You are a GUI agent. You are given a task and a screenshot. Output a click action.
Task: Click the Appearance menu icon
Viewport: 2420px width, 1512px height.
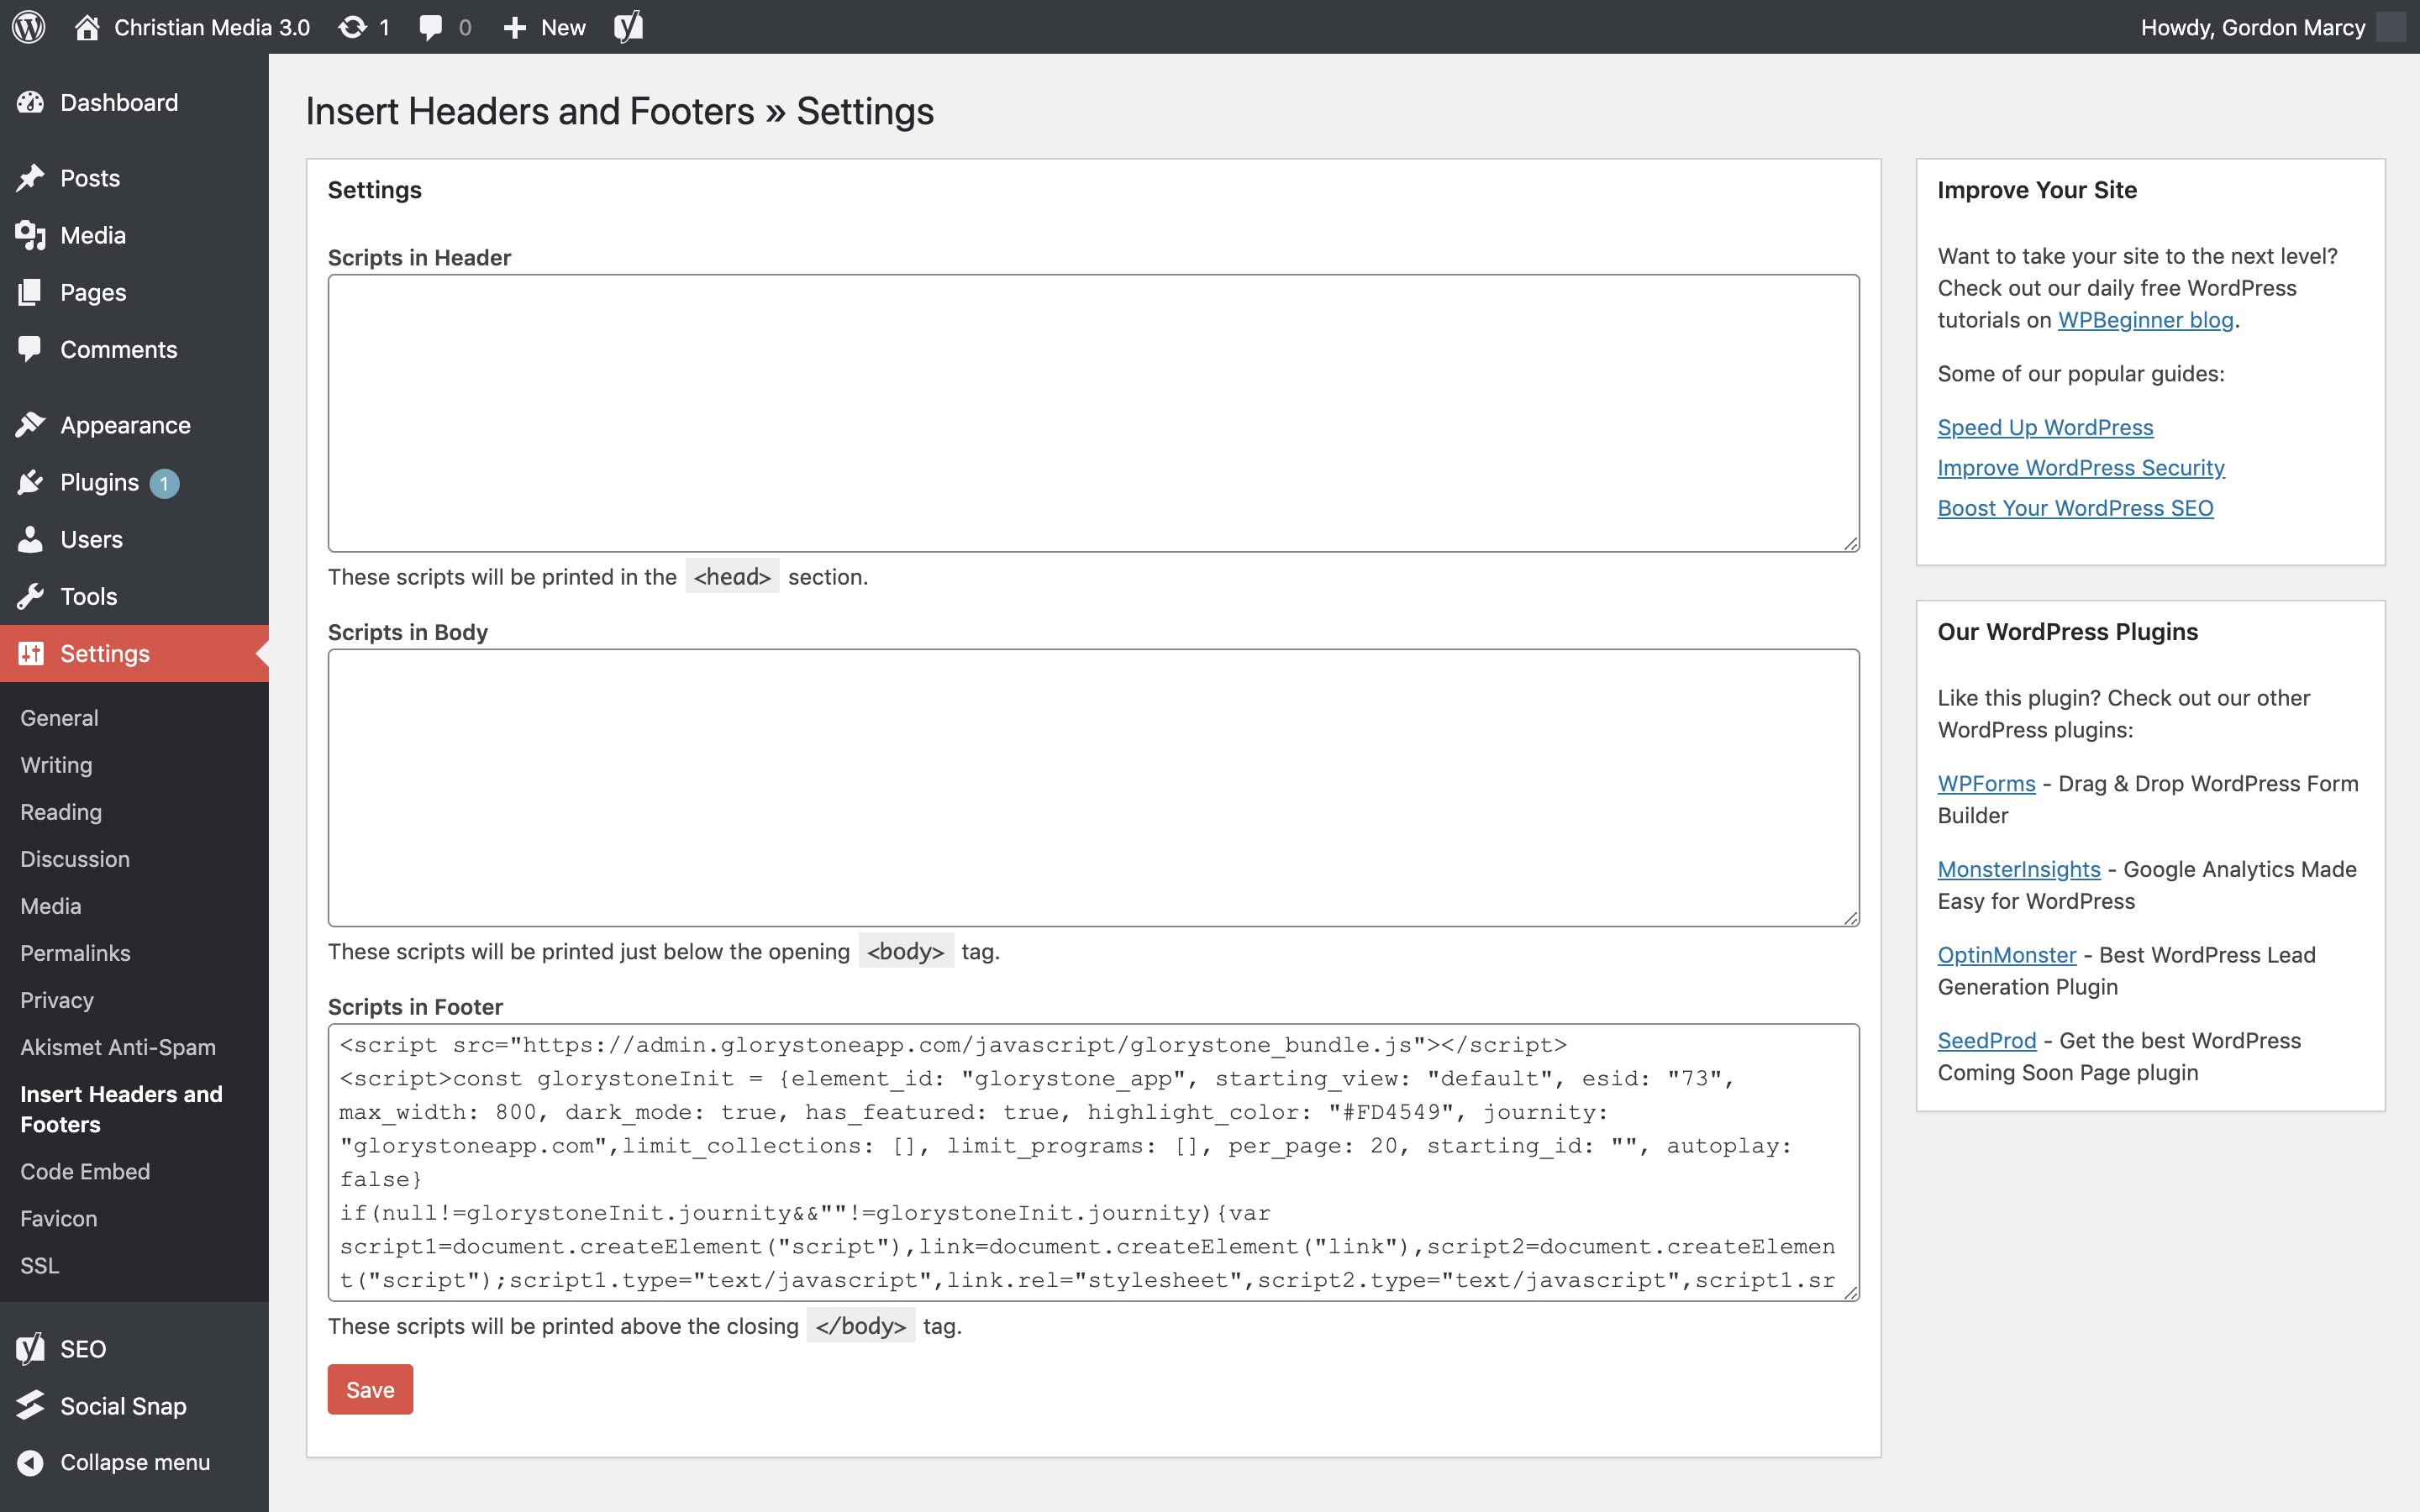(x=31, y=425)
